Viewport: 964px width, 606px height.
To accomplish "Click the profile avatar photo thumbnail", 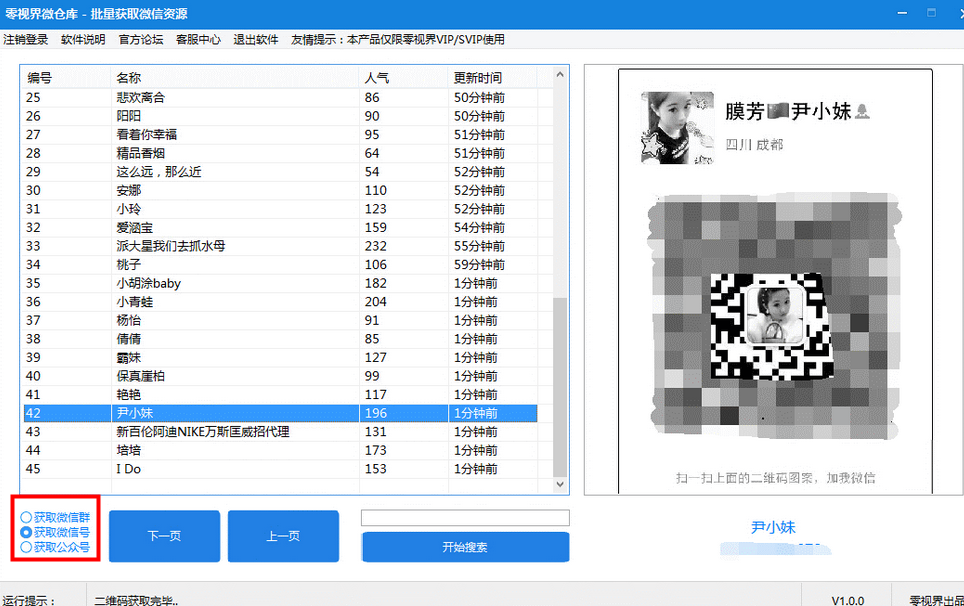I will pos(678,127).
